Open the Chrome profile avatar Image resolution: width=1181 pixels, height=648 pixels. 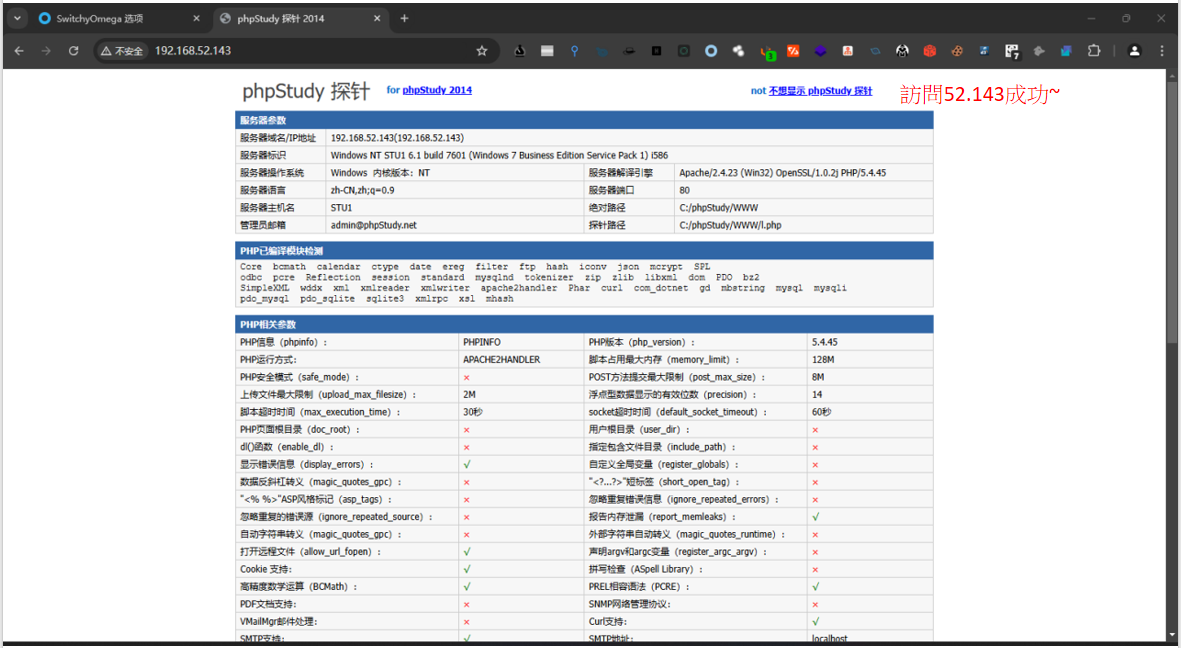[x=1134, y=50]
